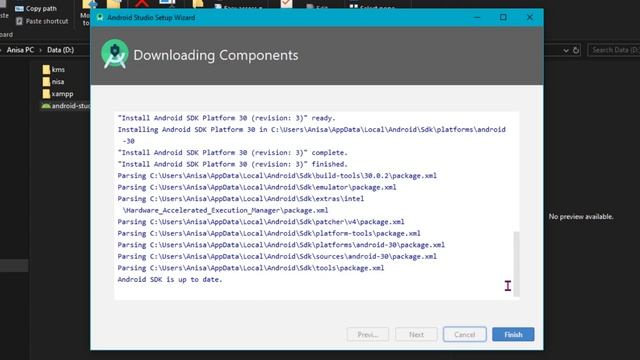The image size is (640, 360).
Task: Click the emulator\package.xml parsing line
Action: 257,187
